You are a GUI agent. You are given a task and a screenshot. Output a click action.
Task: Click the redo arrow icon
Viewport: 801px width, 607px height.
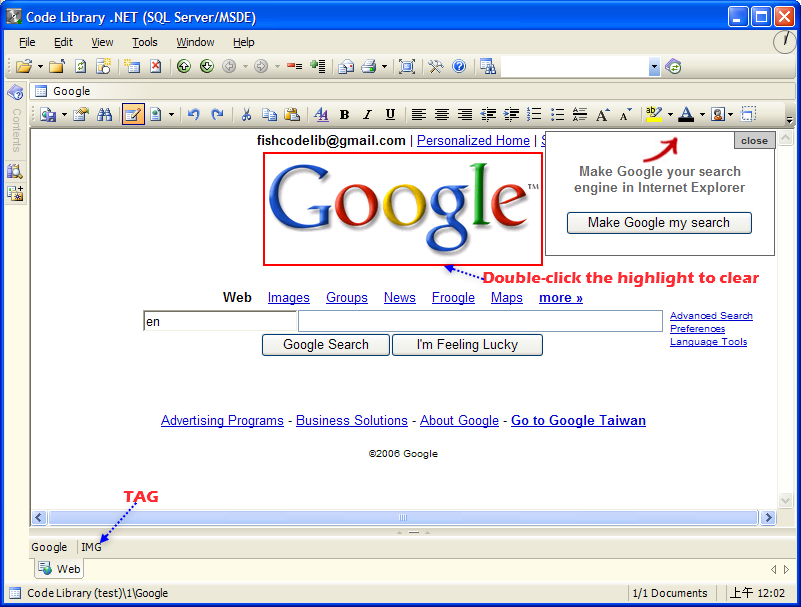click(217, 114)
